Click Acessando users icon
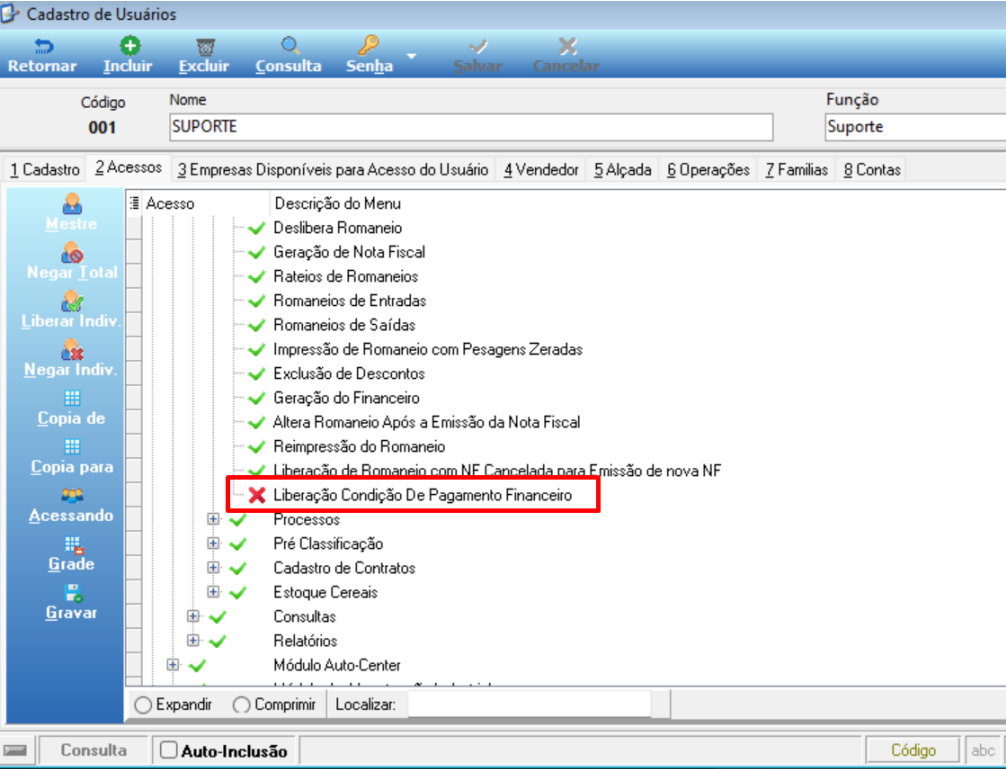 click(x=72, y=496)
